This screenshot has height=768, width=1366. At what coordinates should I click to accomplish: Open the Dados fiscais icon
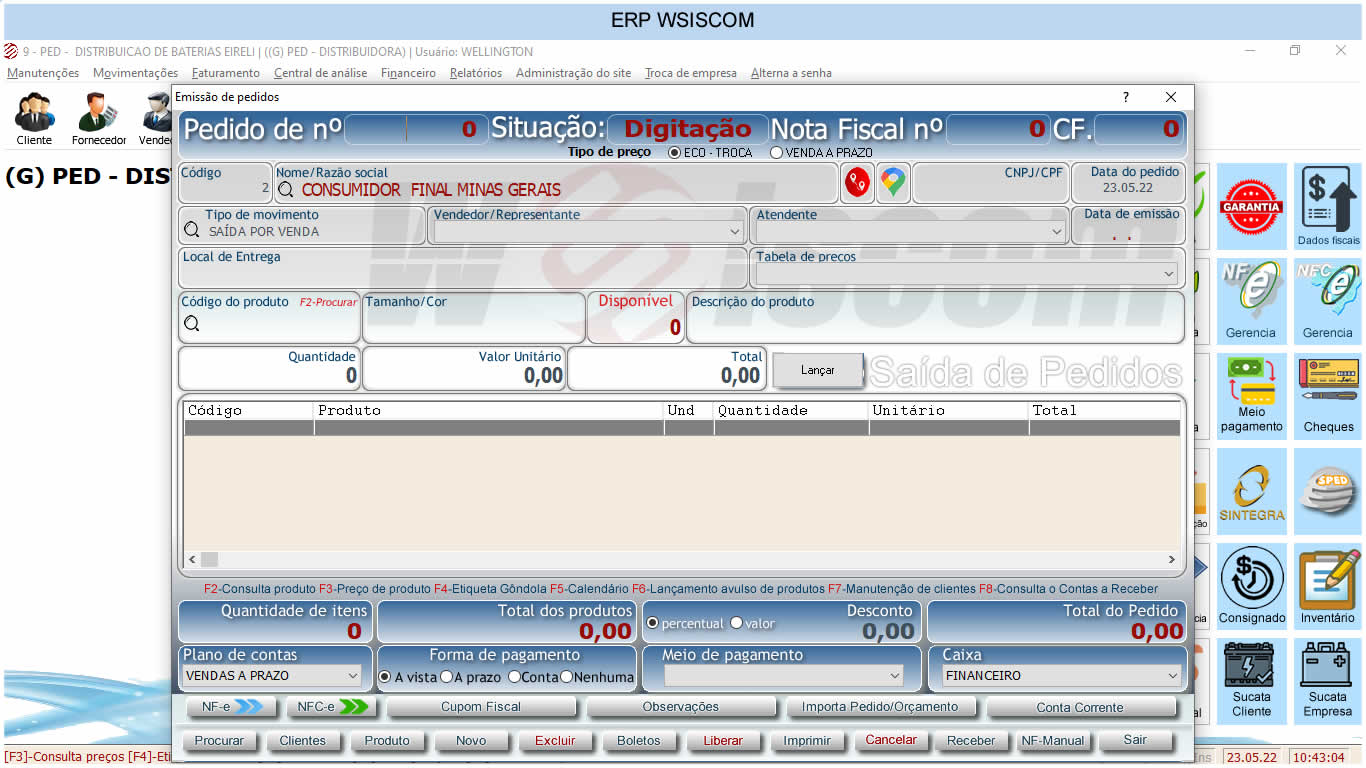pos(1327,206)
